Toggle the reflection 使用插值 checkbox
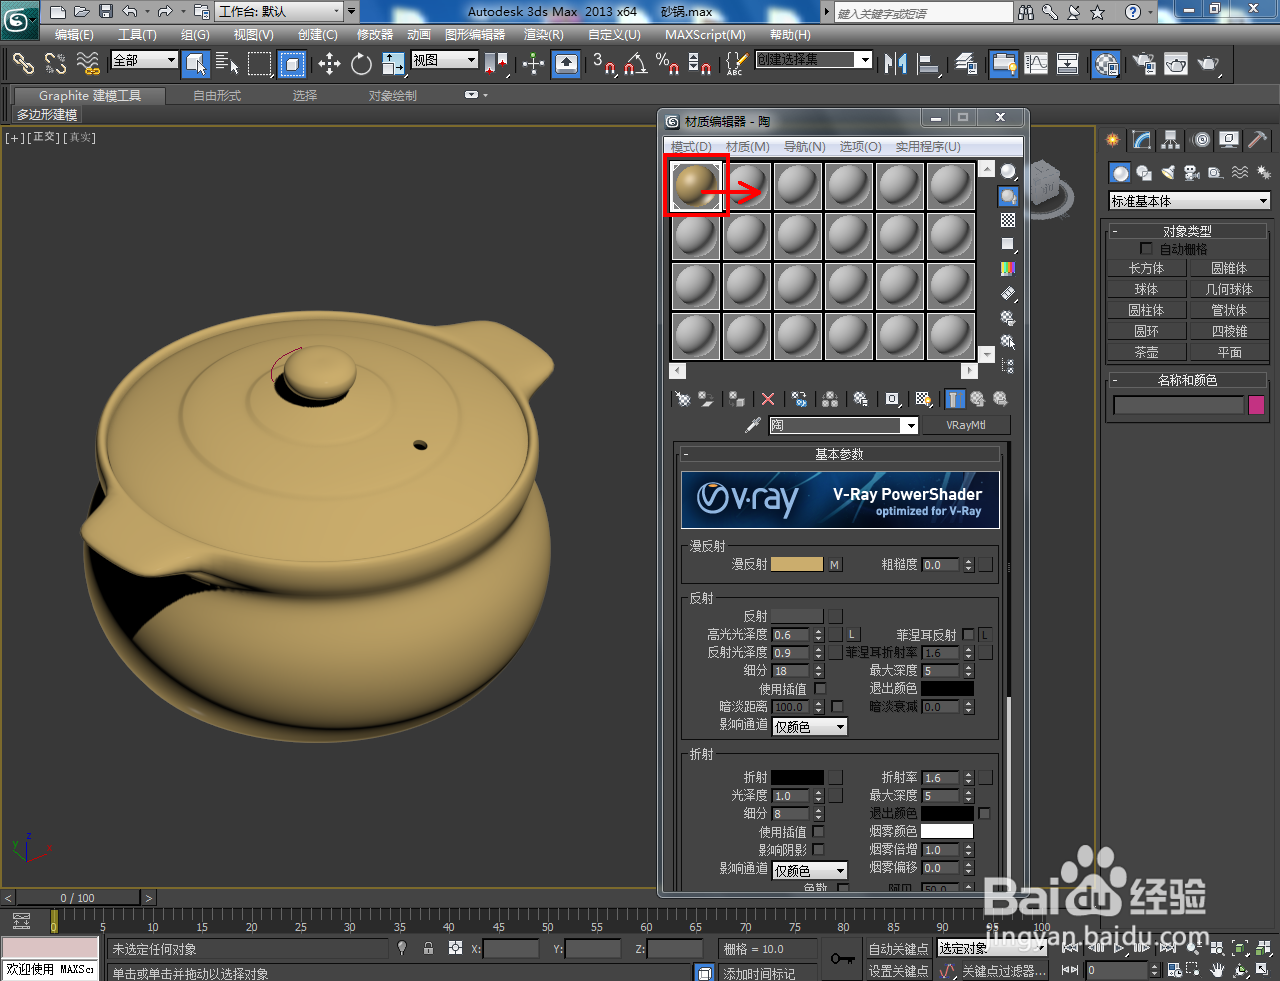This screenshot has height=981, width=1280. [x=820, y=689]
